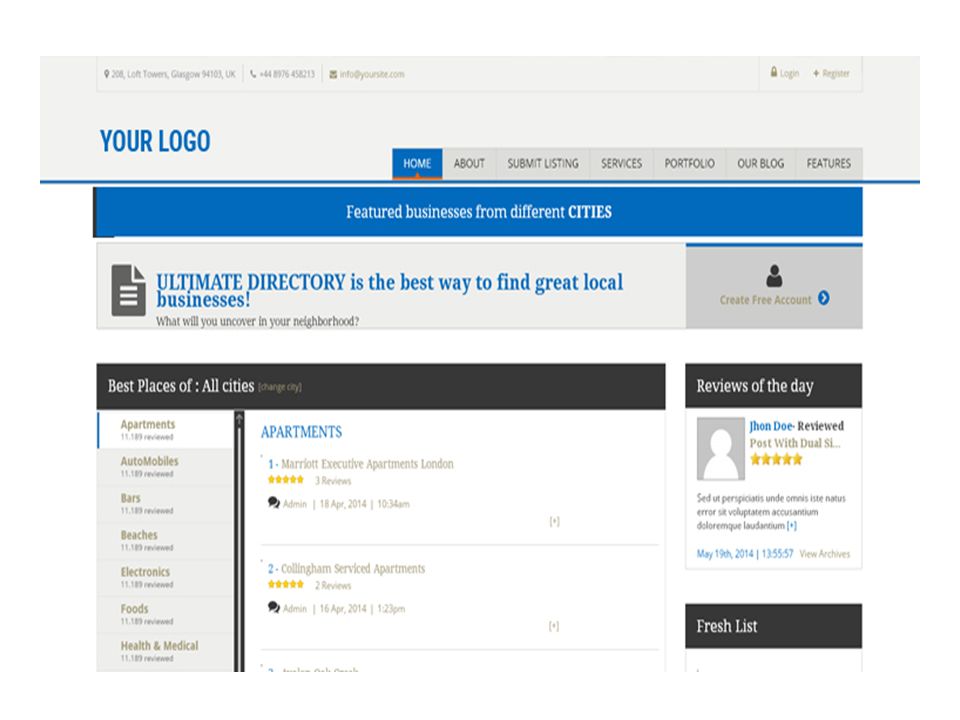Image resolution: width=960 pixels, height=720 pixels.
Task: Click the blue arrow icon after Create Free Account
Action: (x=824, y=298)
